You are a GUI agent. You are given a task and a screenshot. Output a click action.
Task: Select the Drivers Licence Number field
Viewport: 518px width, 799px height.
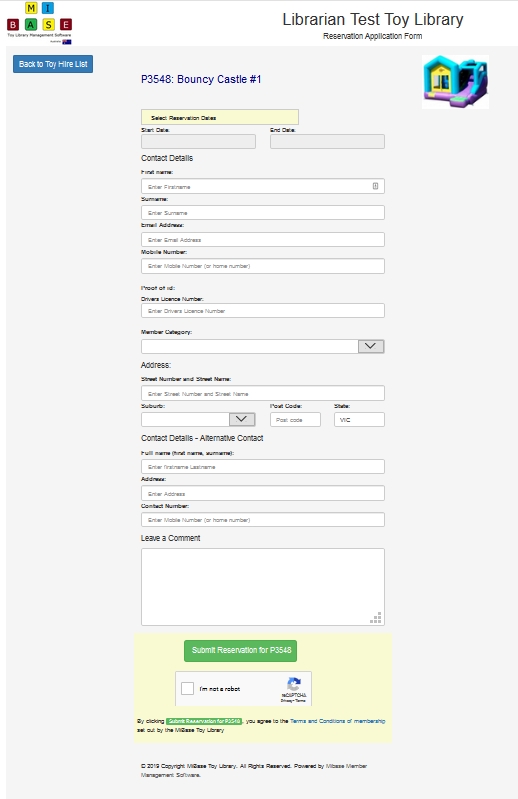(263, 310)
